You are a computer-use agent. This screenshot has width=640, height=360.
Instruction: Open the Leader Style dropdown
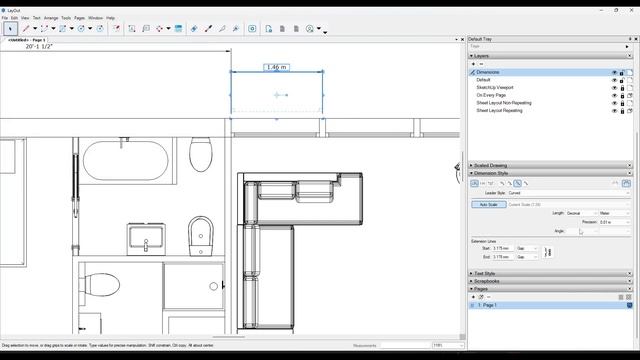tap(569, 193)
